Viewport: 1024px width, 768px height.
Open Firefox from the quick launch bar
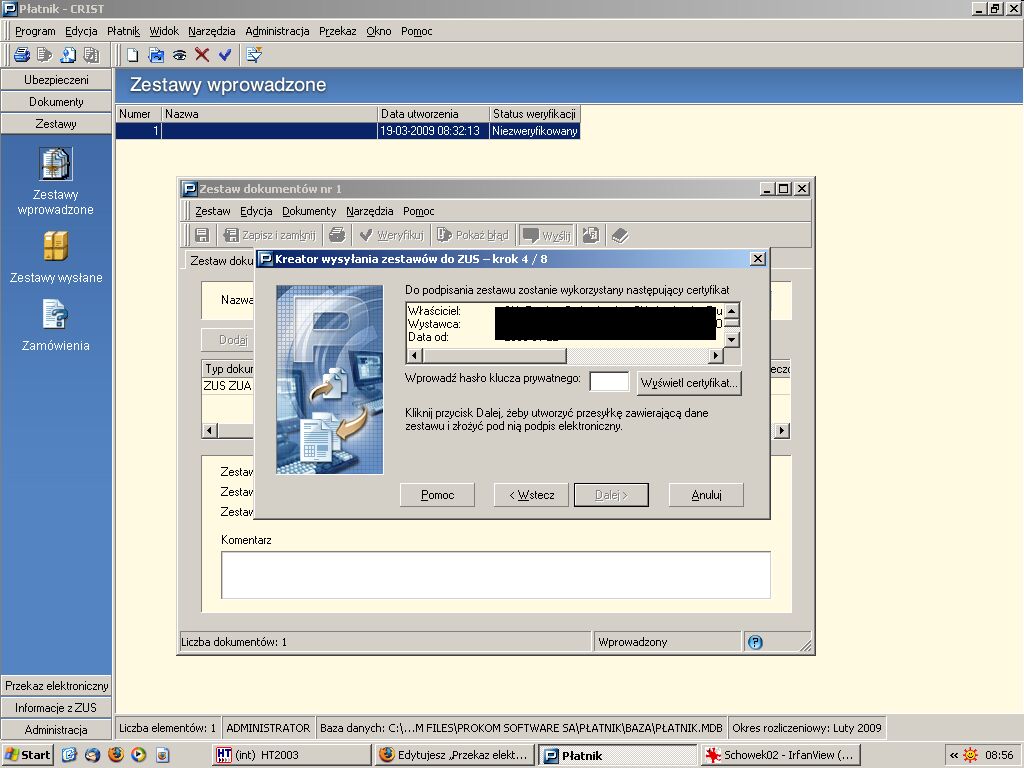(116, 755)
